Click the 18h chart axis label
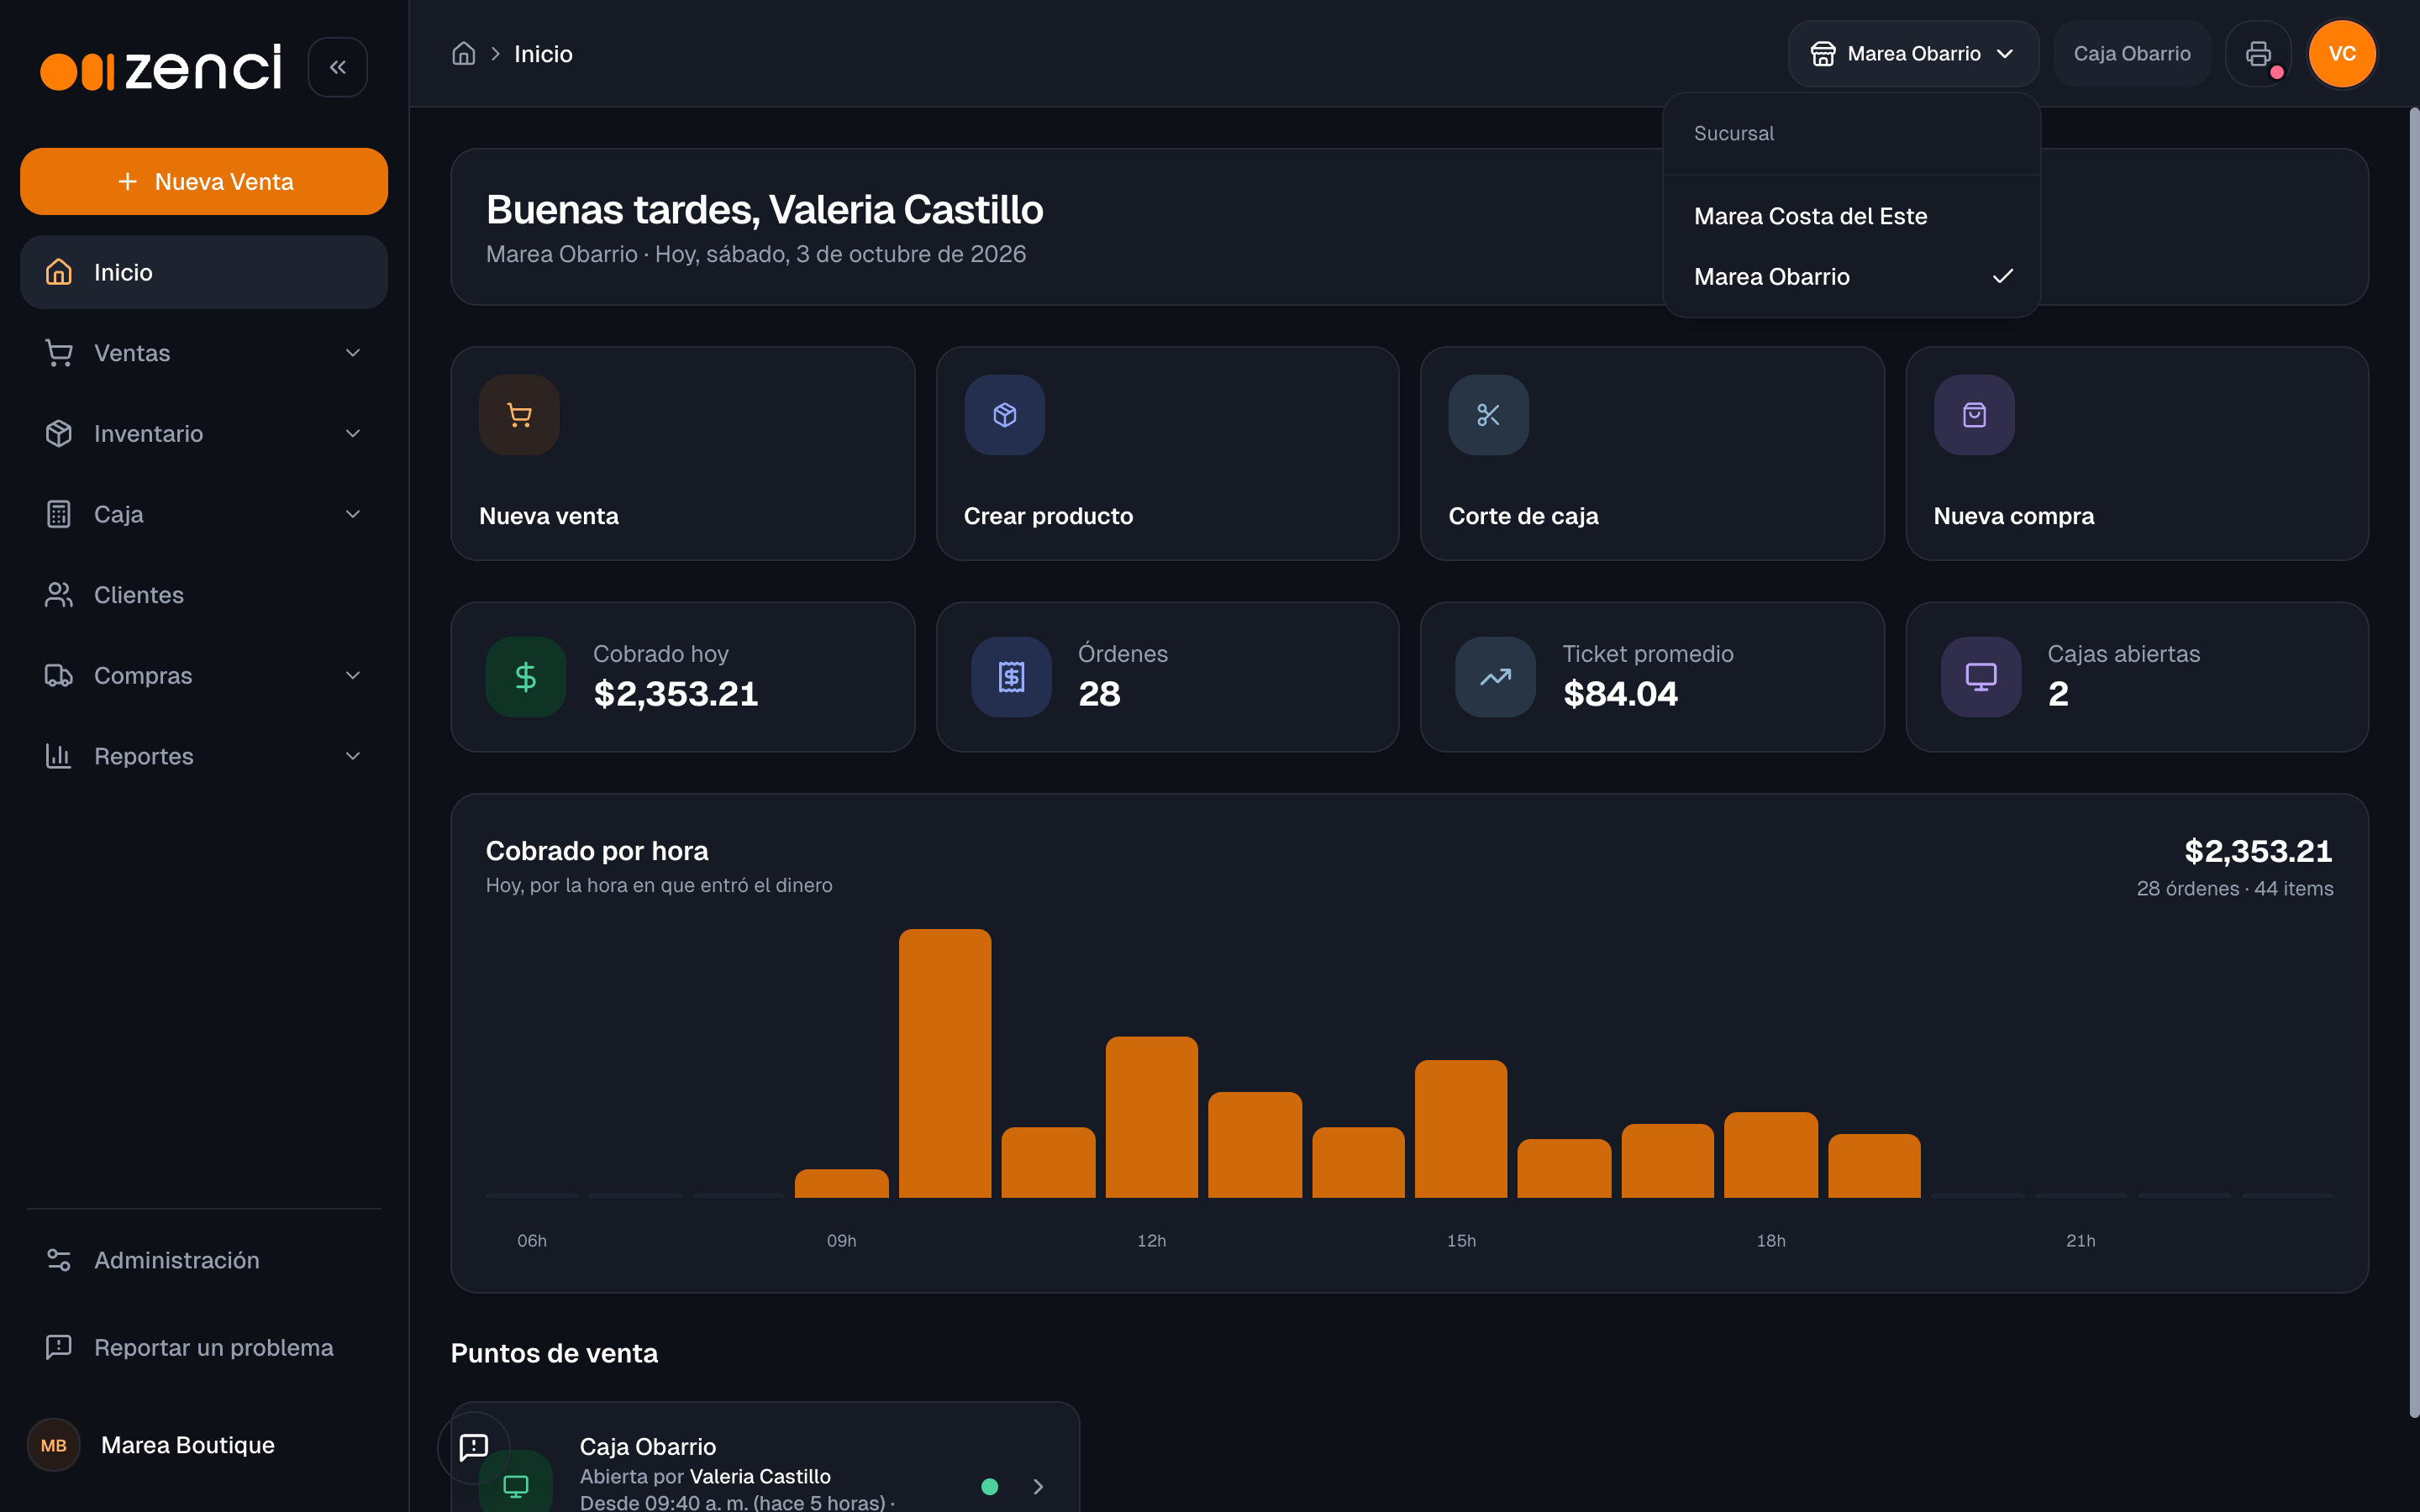Image resolution: width=2420 pixels, height=1512 pixels. point(1771,1241)
